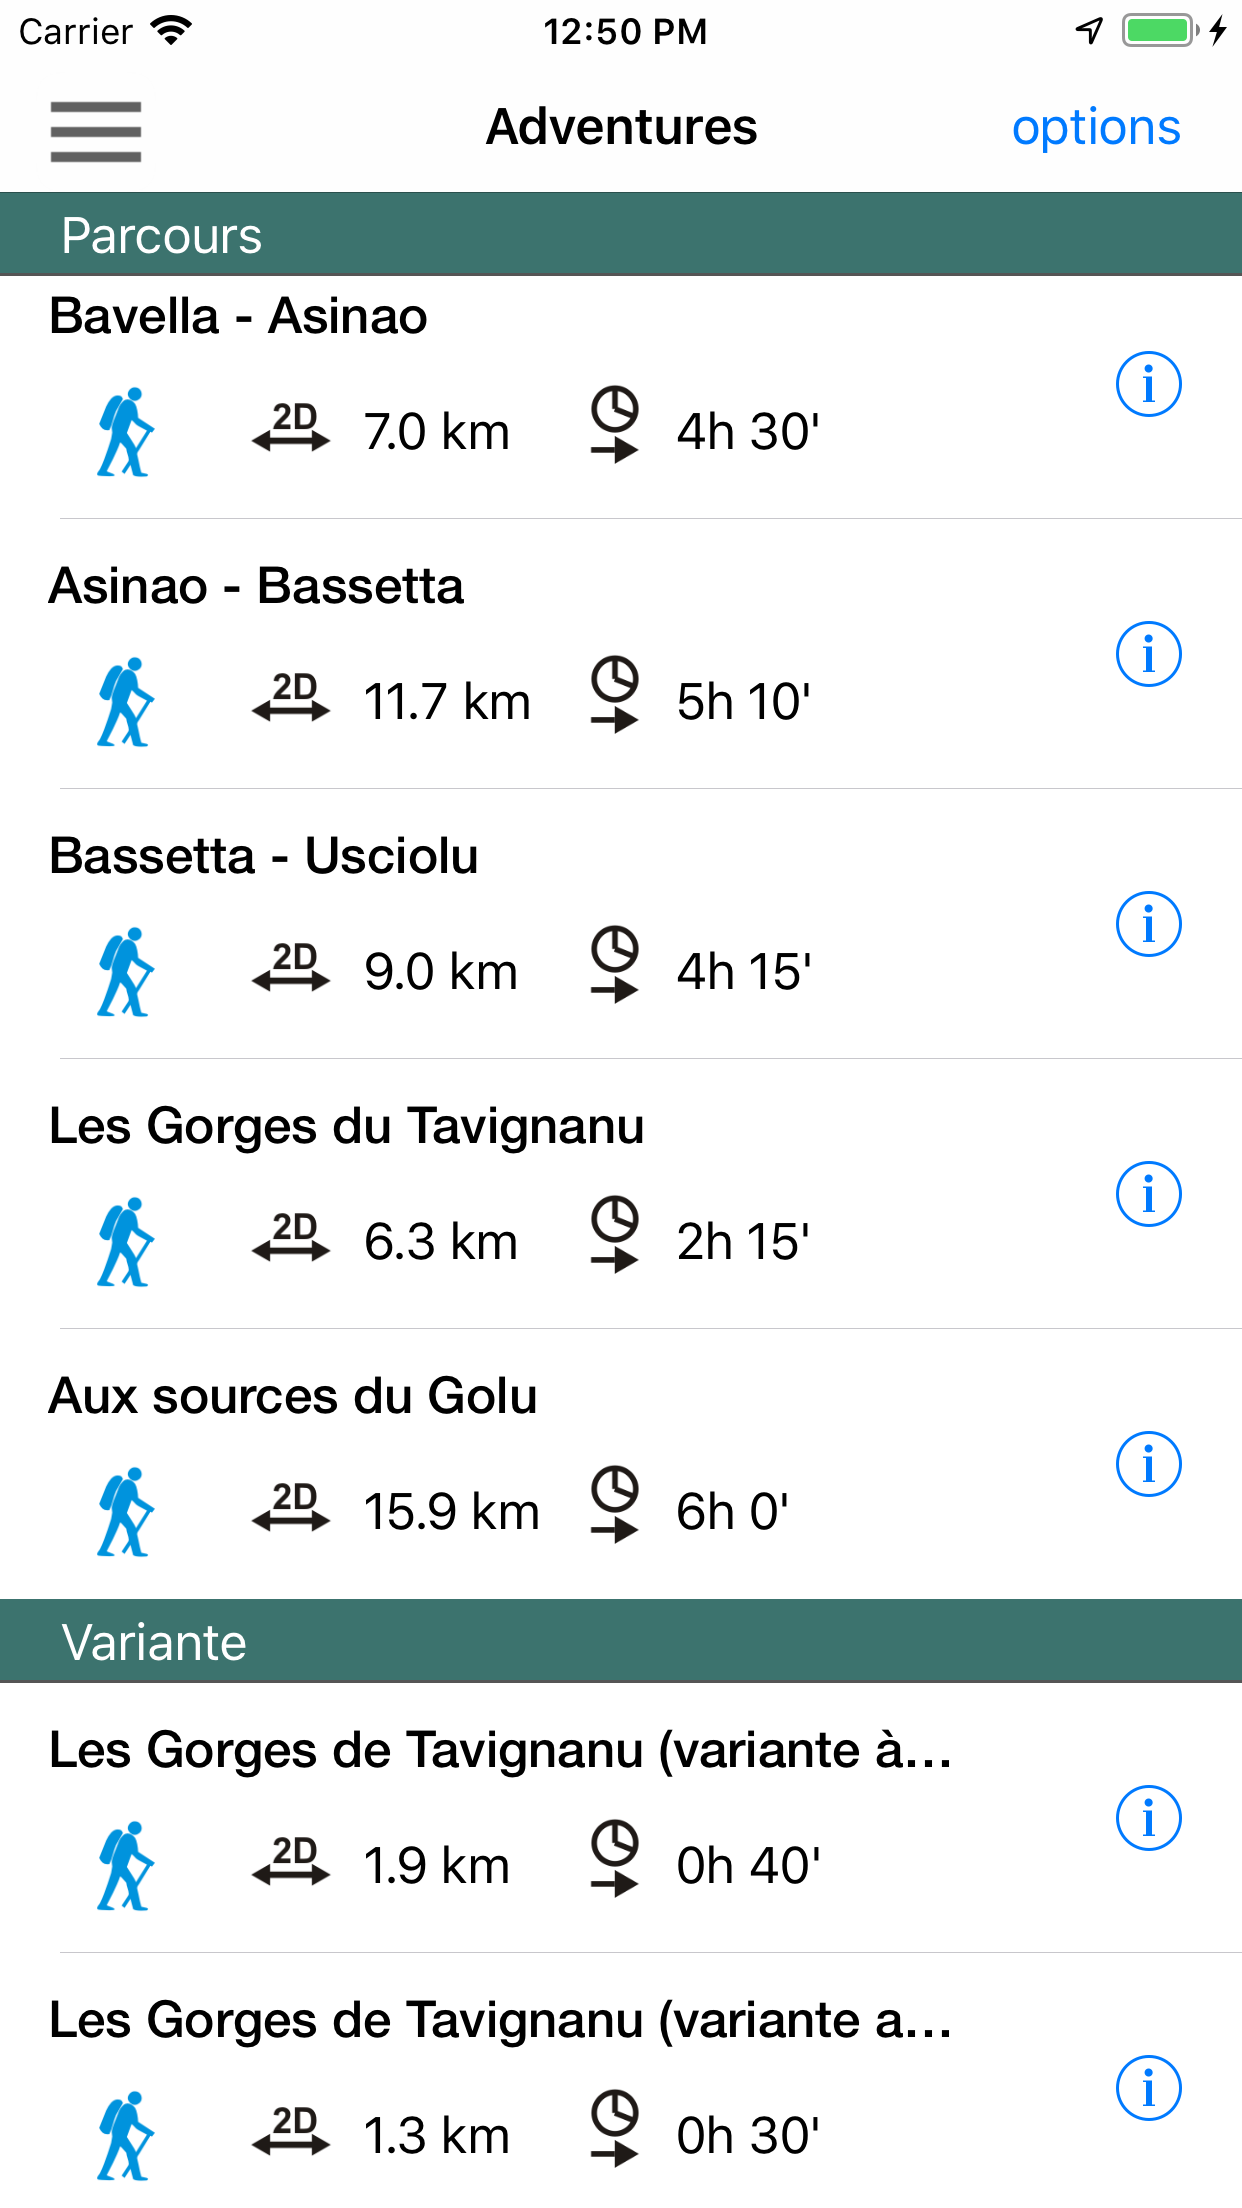
Task: Show info for Asinao - Bassetta
Action: pos(1148,654)
